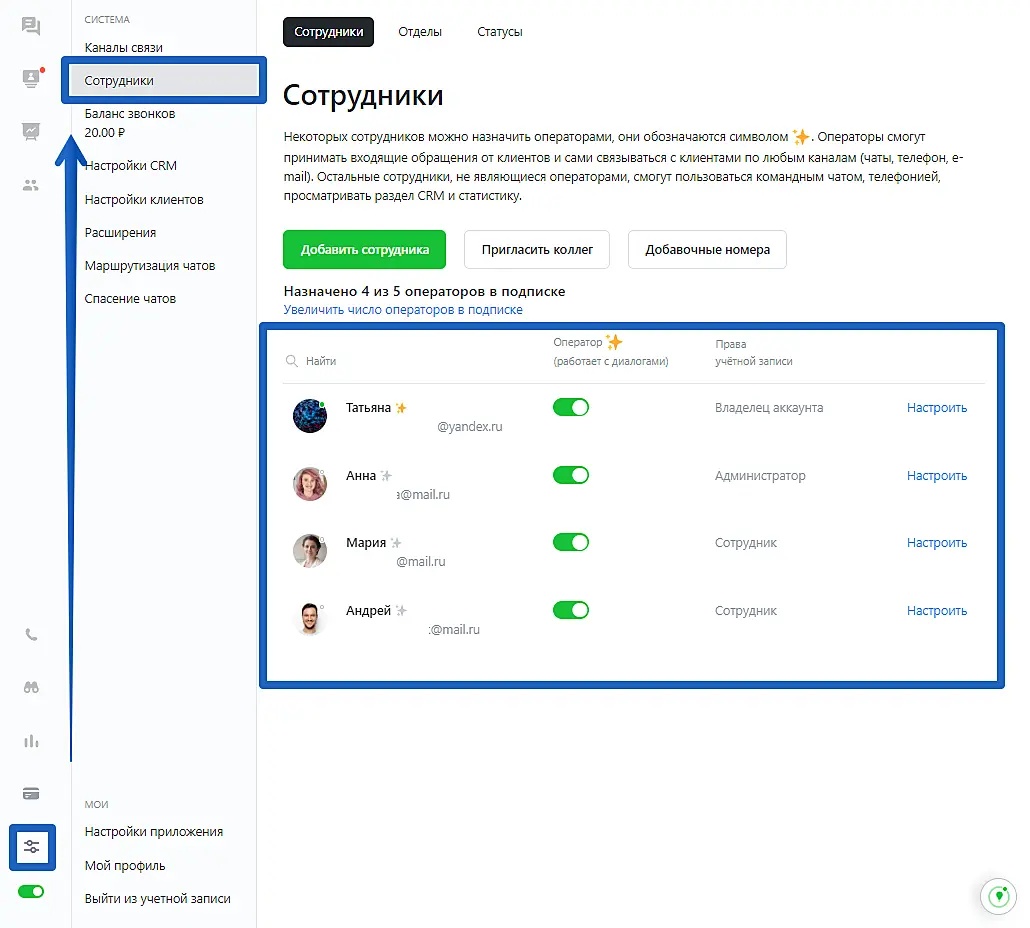This screenshot has height=928, width=1030.
Task: Switch to the Статусы tab
Action: tap(500, 32)
